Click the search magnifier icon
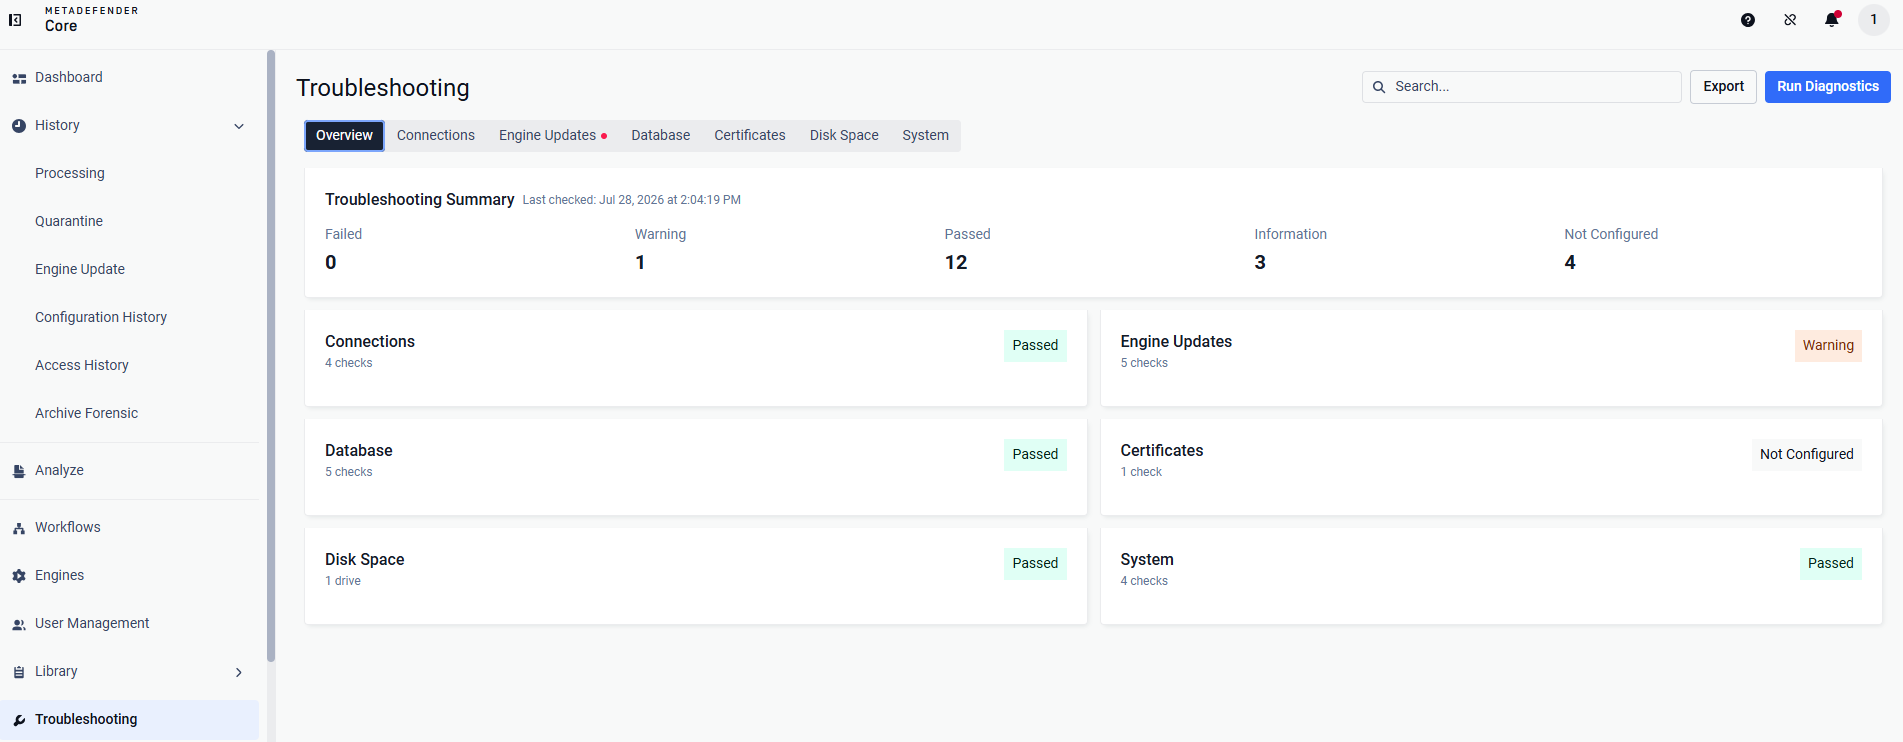 click(x=1379, y=87)
